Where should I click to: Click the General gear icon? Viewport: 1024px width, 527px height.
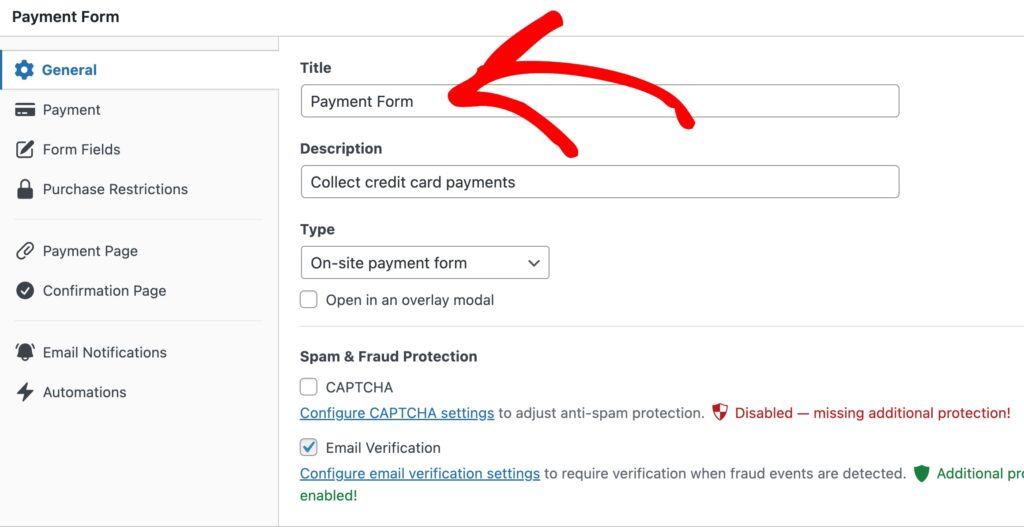(x=25, y=70)
